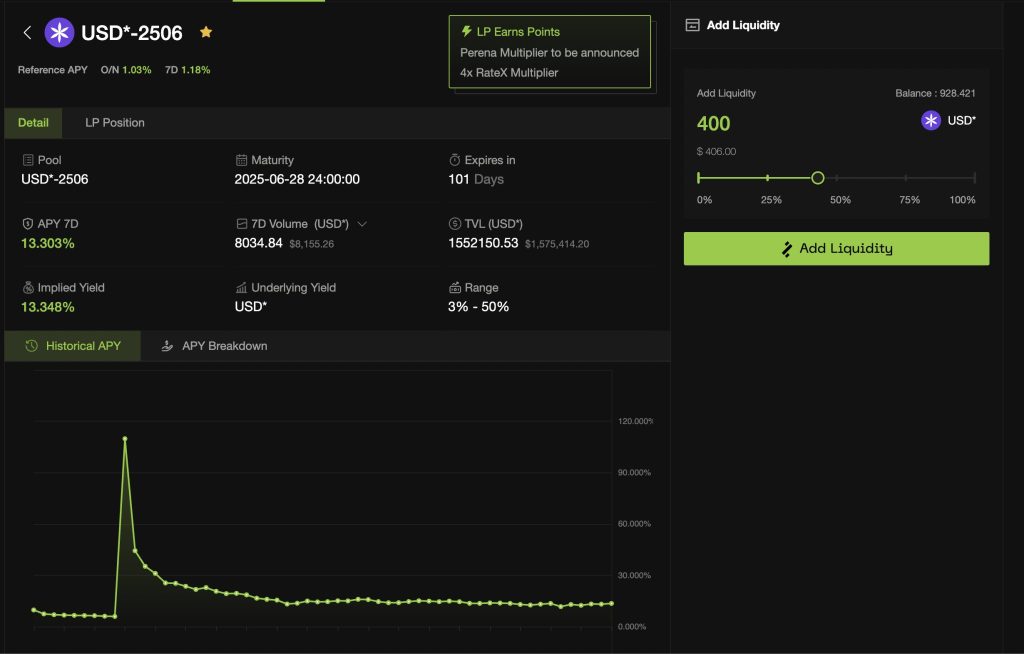Click the 400 liquidity amount input

point(714,123)
